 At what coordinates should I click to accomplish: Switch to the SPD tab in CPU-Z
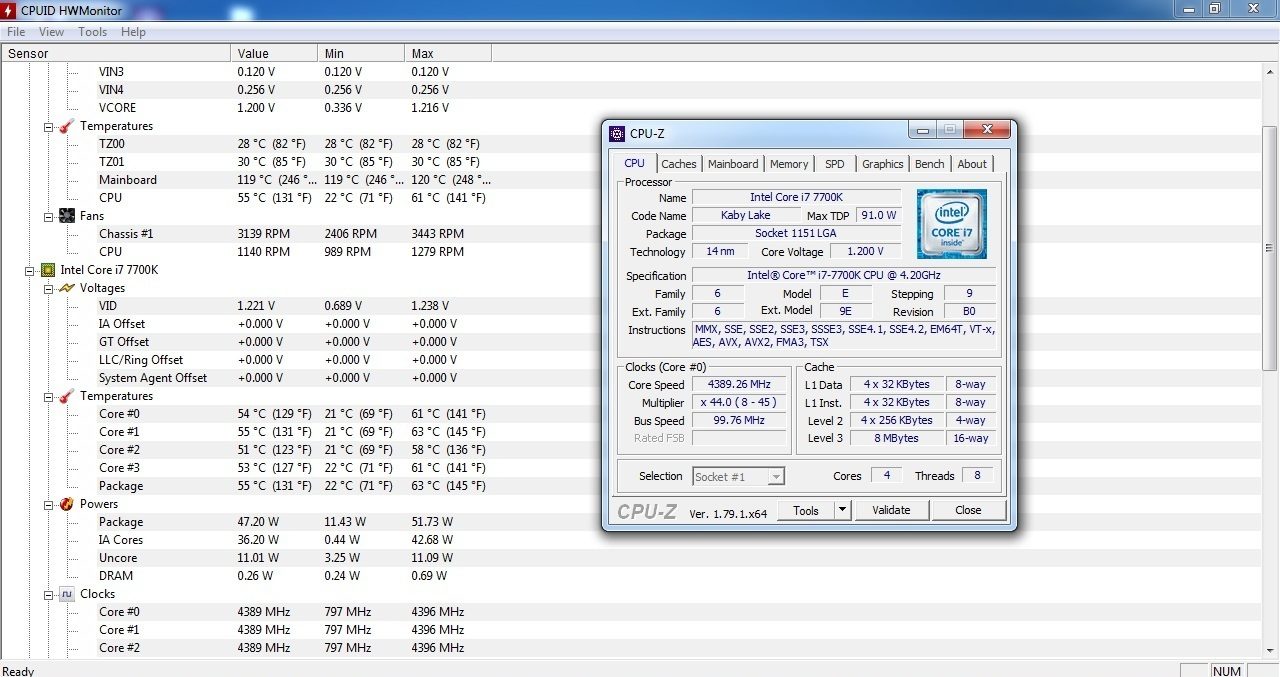pos(835,164)
